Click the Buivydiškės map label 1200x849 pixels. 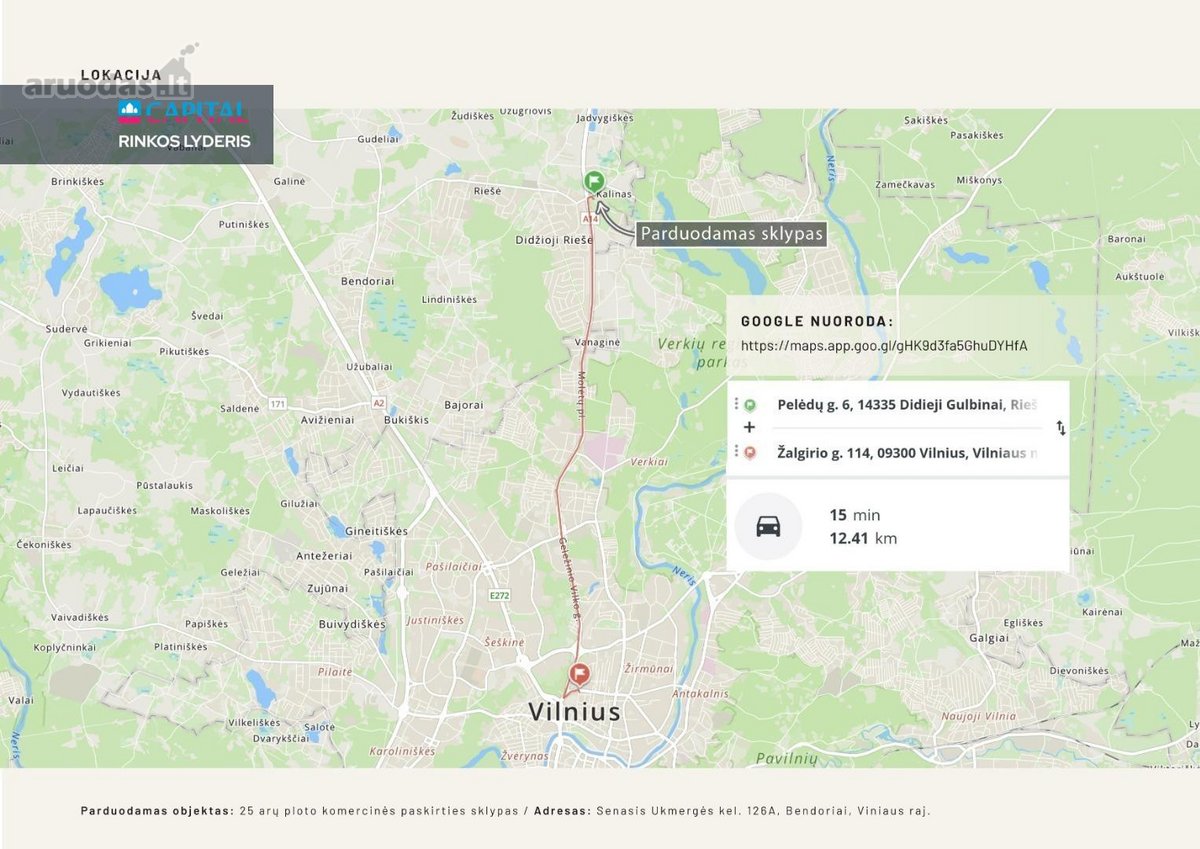coord(352,624)
